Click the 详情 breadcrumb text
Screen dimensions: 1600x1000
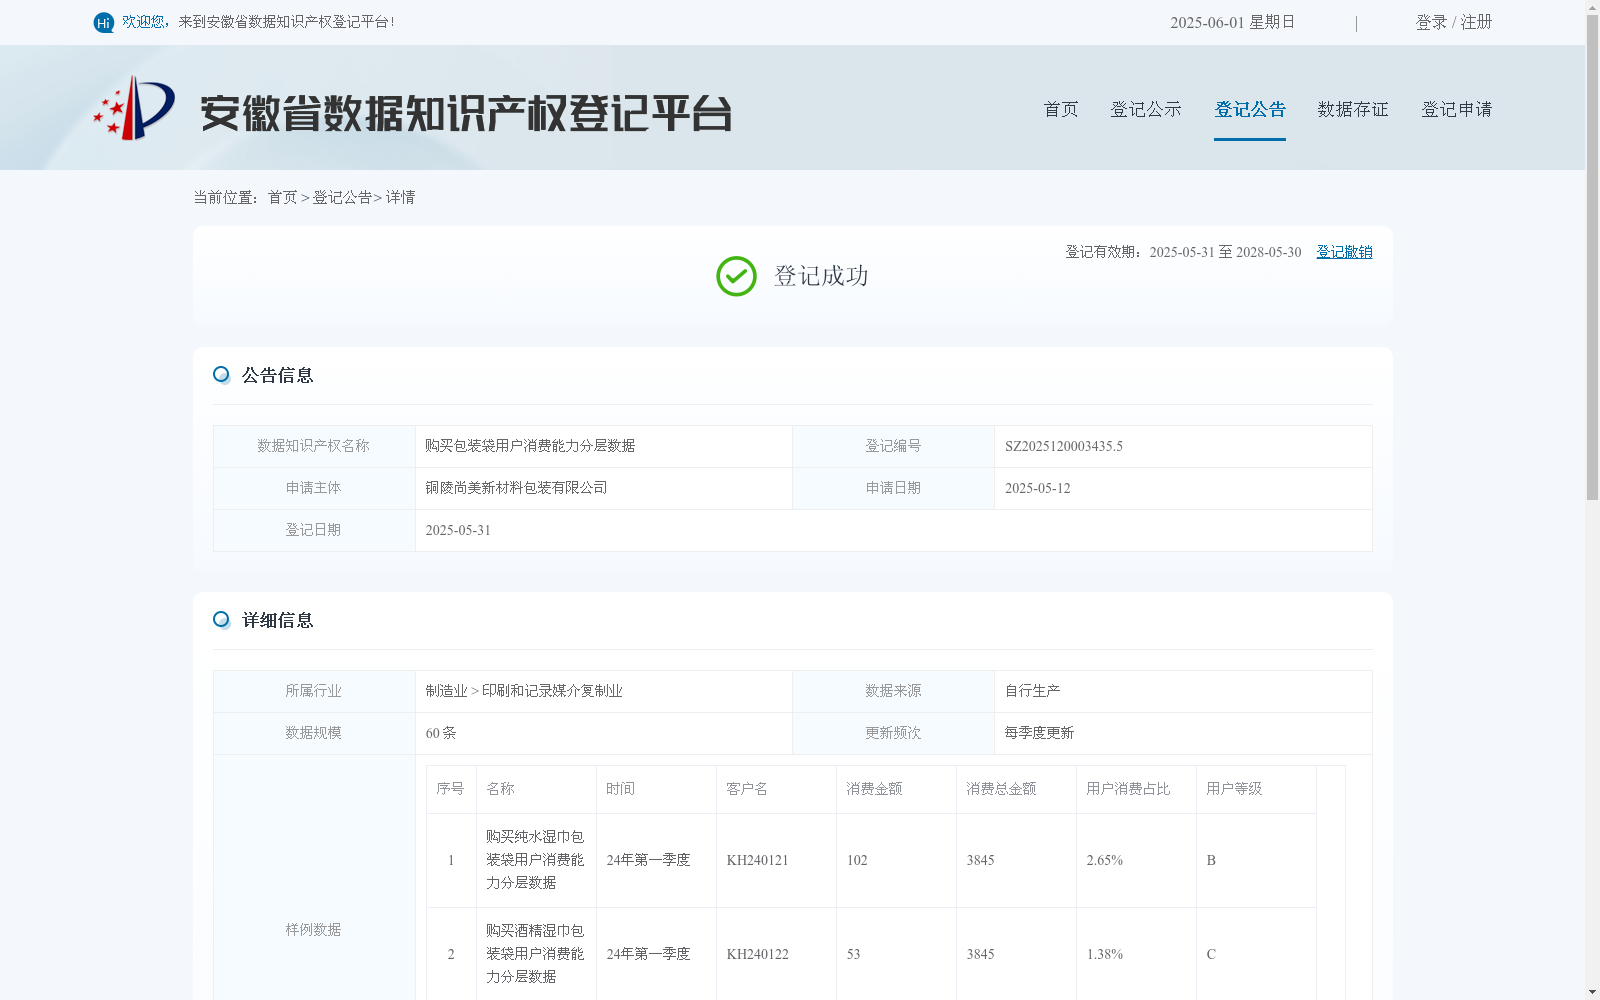pyautogui.click(x=400, y=198)
